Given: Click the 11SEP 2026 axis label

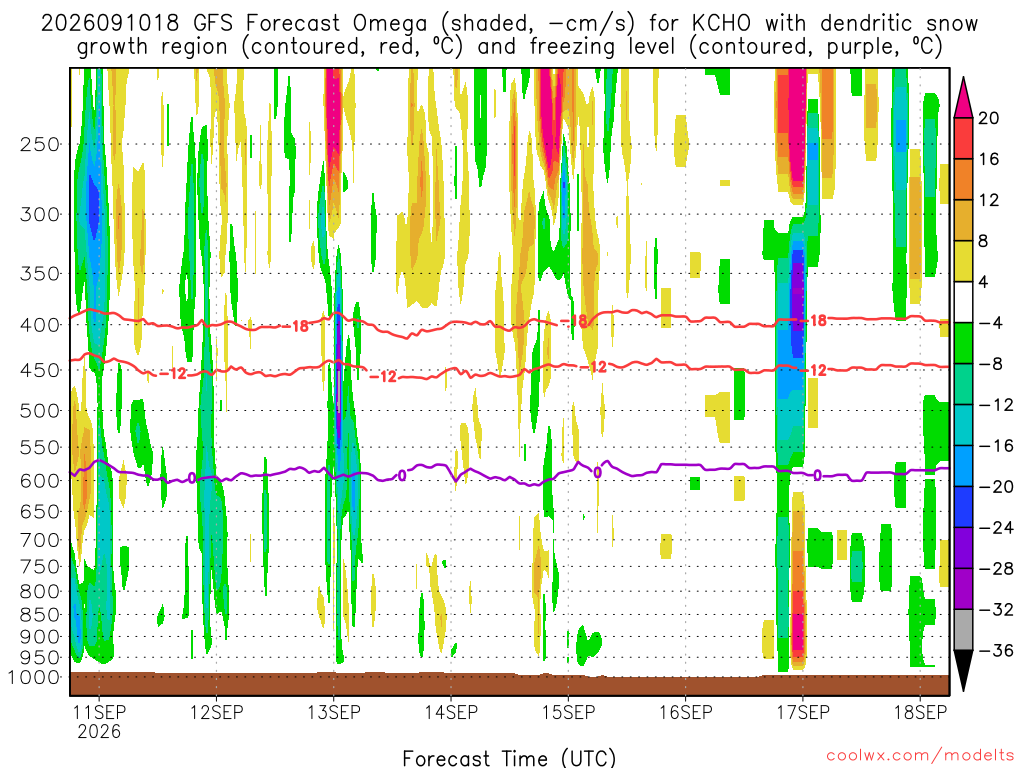Looking at the screenshot, I should (x=99, y=722).
